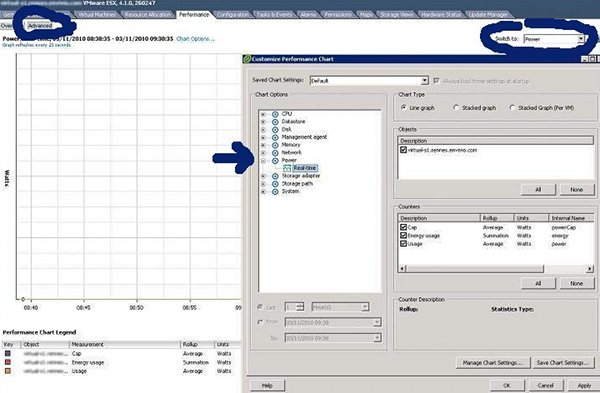Switch to the Resource Allocation tab
This screenshot has width=600, height=393.
click(148, 15)
